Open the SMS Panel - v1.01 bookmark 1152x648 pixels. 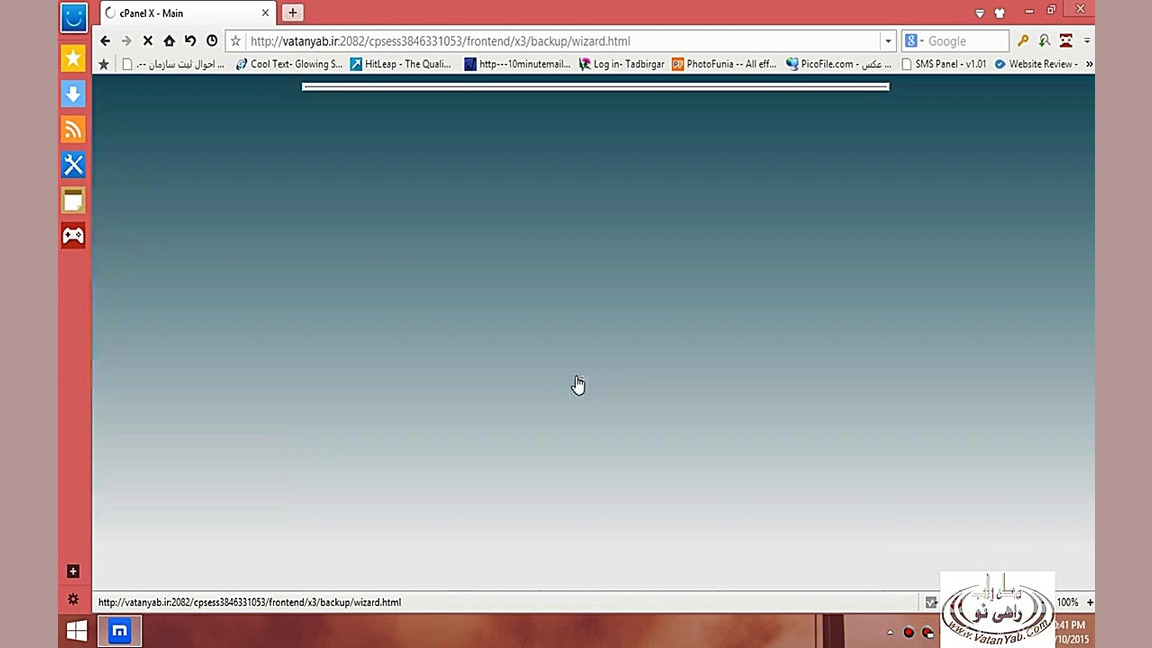pos(943,64)
